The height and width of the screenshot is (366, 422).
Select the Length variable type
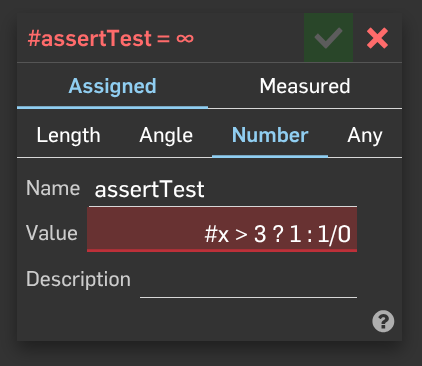[68, 135]
